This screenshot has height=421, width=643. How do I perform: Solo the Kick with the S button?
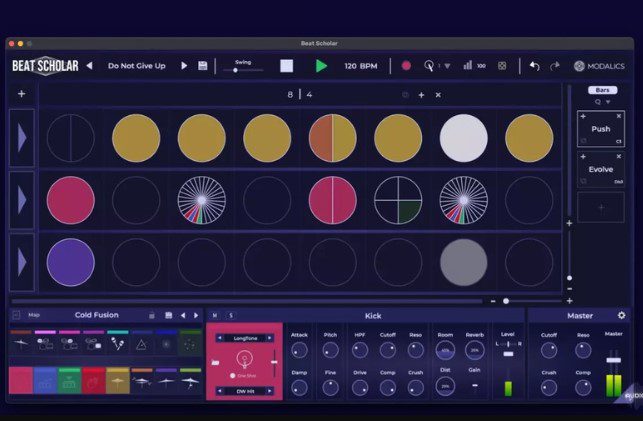[x=231, y=315]
